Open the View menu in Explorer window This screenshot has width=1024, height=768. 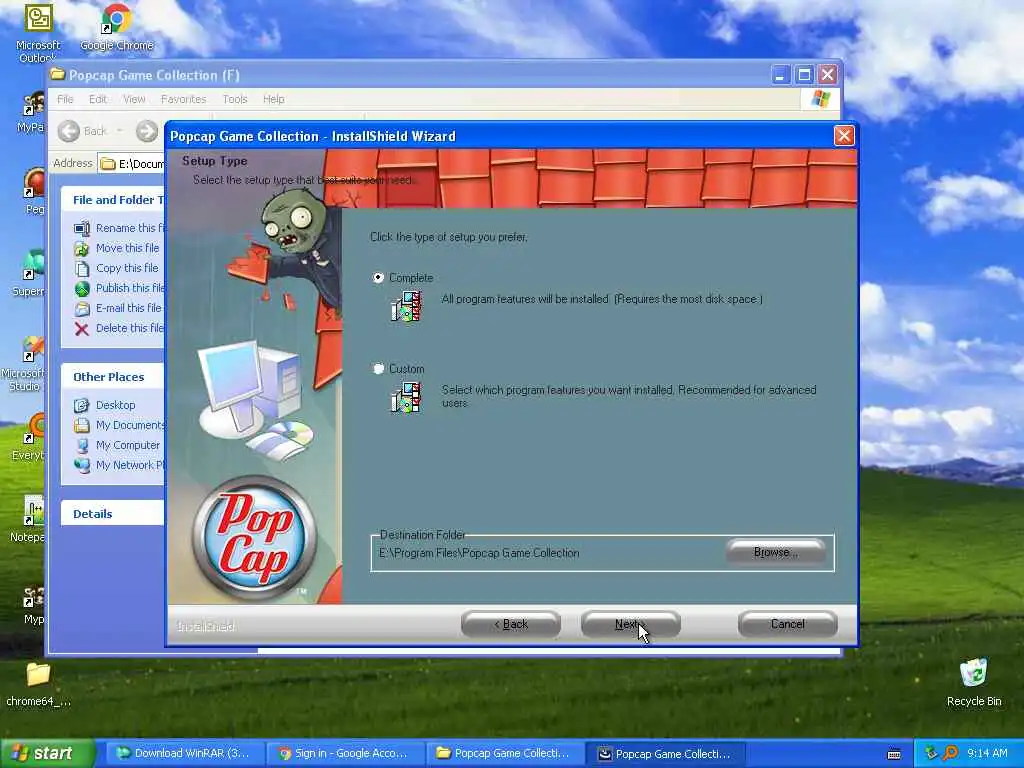pos(134,99)
